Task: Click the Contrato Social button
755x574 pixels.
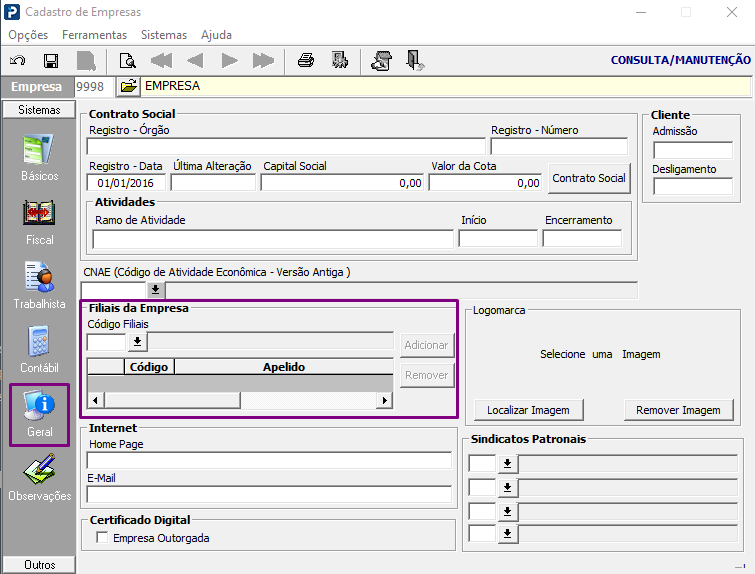Action: point(589,178)
